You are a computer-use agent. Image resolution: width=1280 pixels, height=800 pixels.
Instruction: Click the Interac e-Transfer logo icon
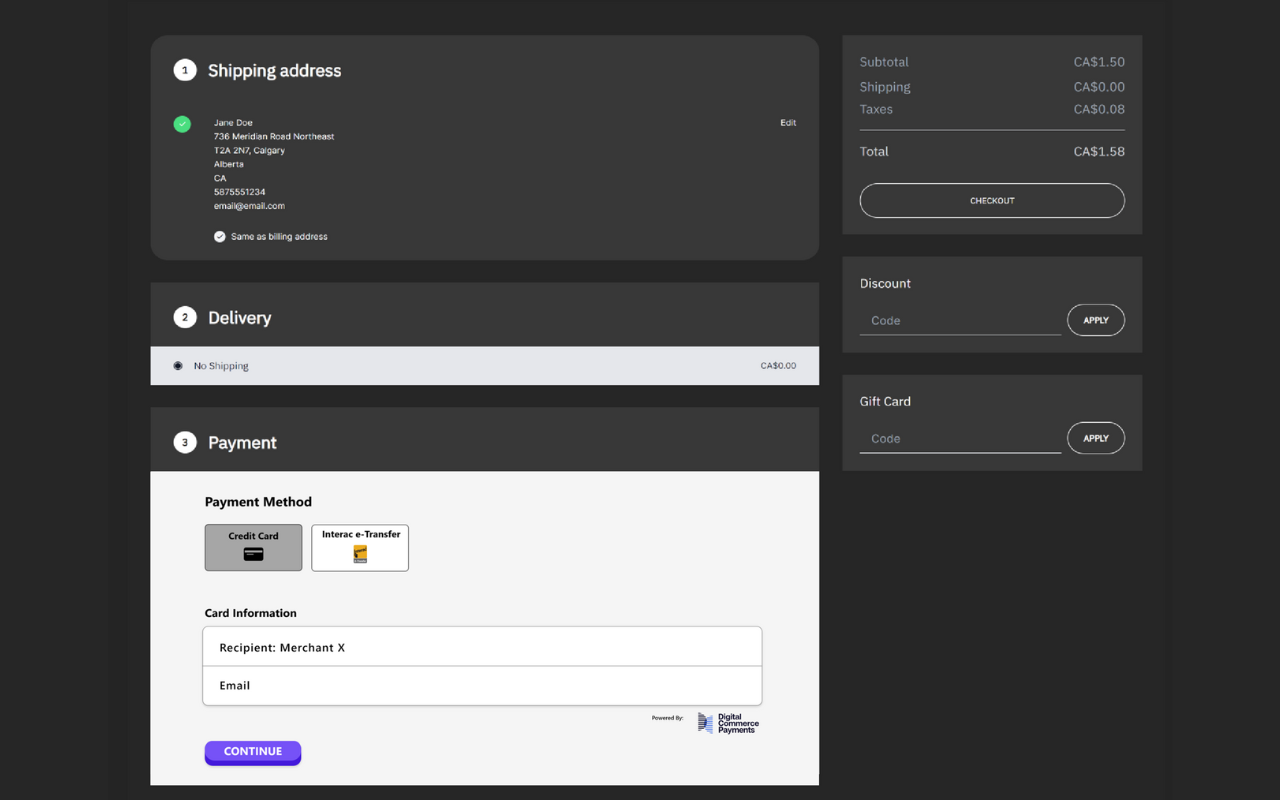360,554
